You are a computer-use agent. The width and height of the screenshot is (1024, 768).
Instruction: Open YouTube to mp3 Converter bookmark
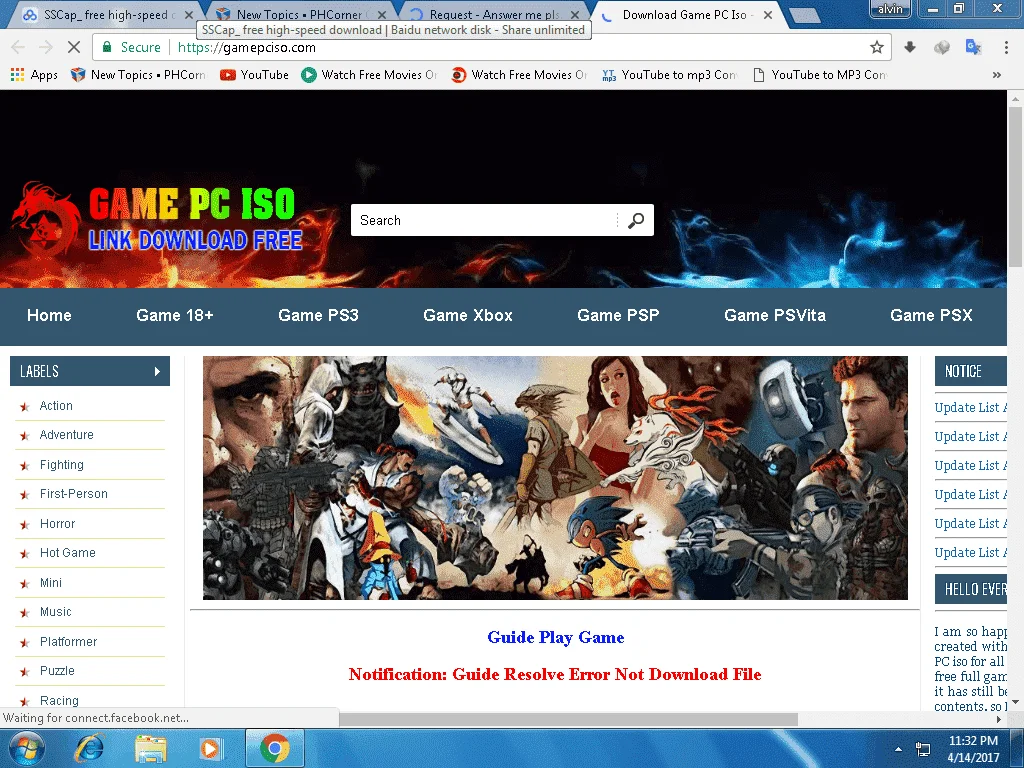[669, 74]
